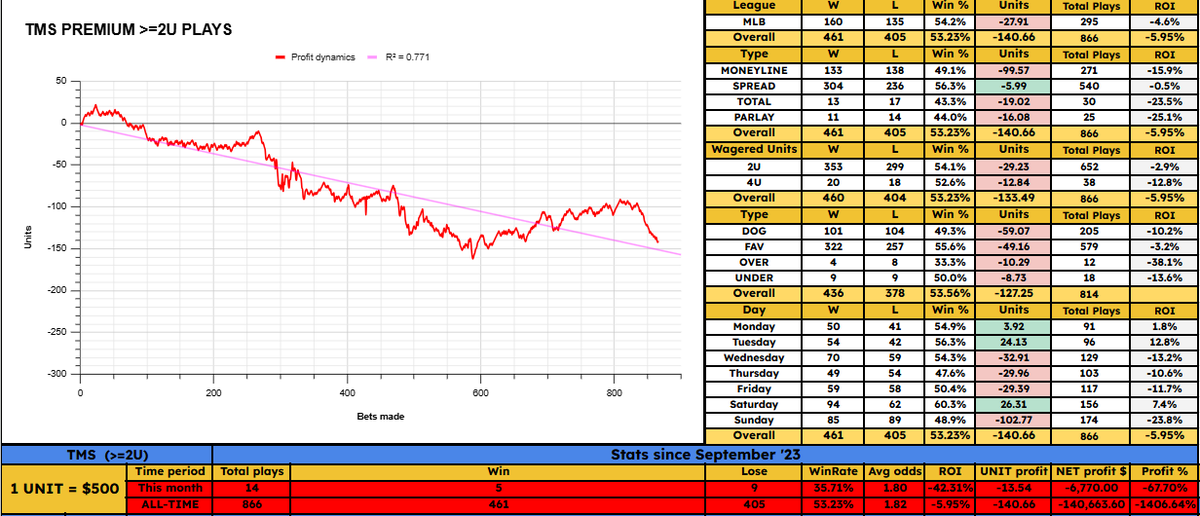Select the chart title TMS PREMIUM >=2U PLAYS
The width and height of the screenshot is (1200, 516).
129,30
